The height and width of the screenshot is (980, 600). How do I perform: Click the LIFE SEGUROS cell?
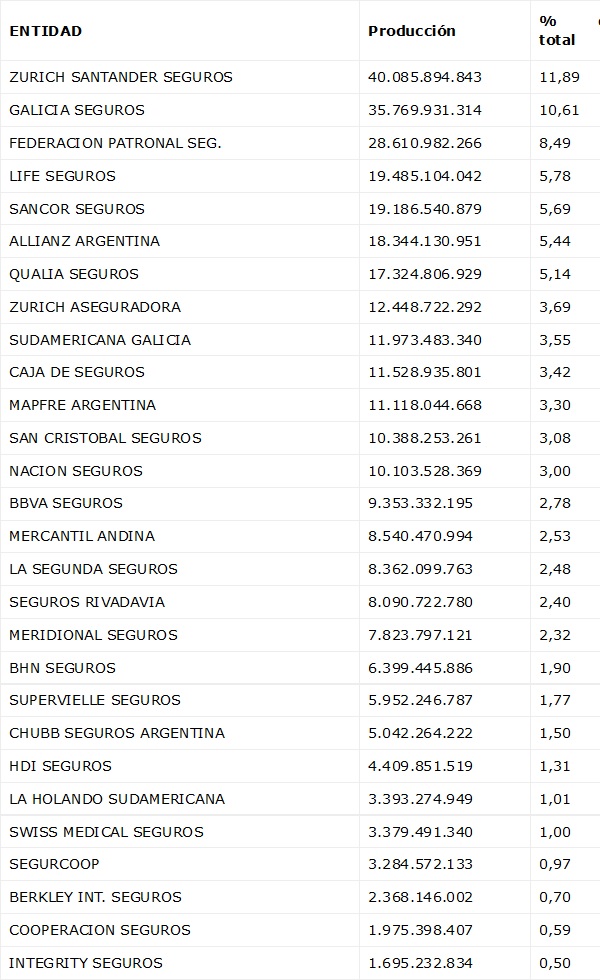[x=62, y=176]
